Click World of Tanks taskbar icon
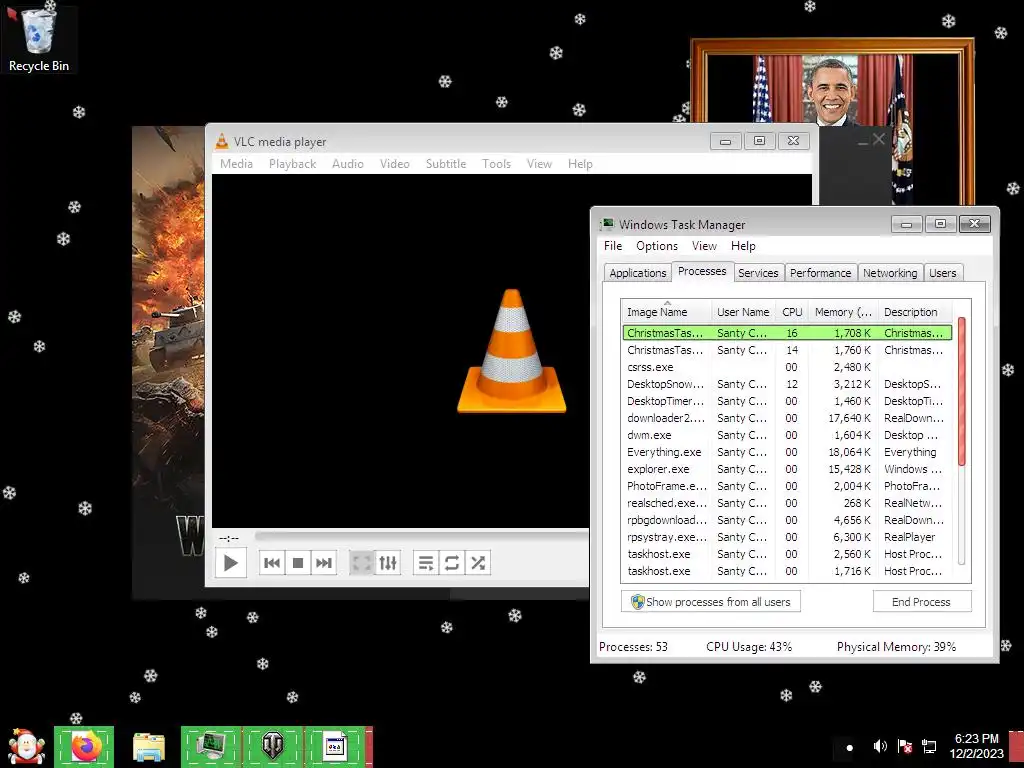 pyautogui.click(x=272, y=746)
